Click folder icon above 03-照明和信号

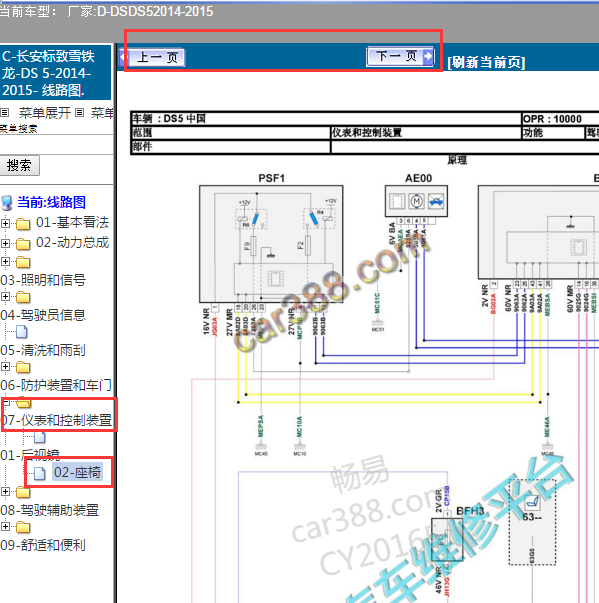[x=23, y=262]
